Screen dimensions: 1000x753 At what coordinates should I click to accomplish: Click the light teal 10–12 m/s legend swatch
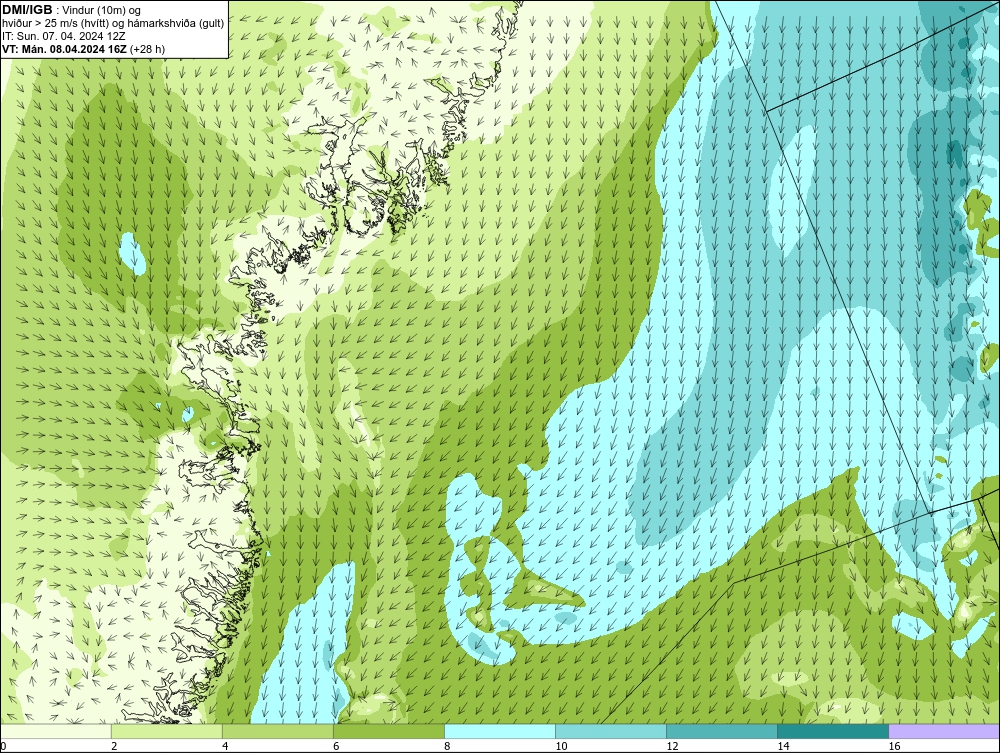click(610, 731)
